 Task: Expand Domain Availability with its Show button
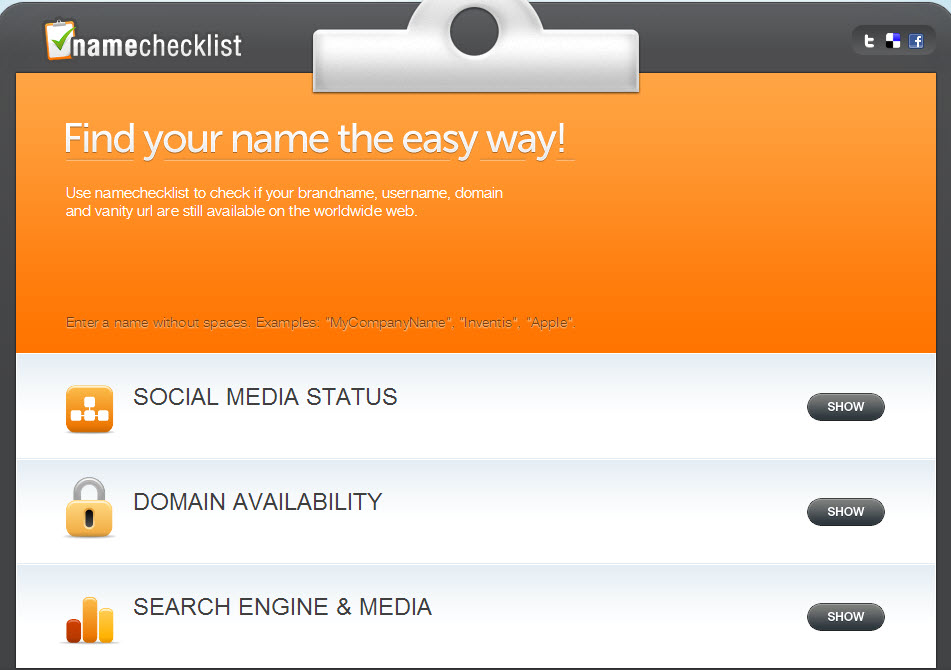click(845, 512)
